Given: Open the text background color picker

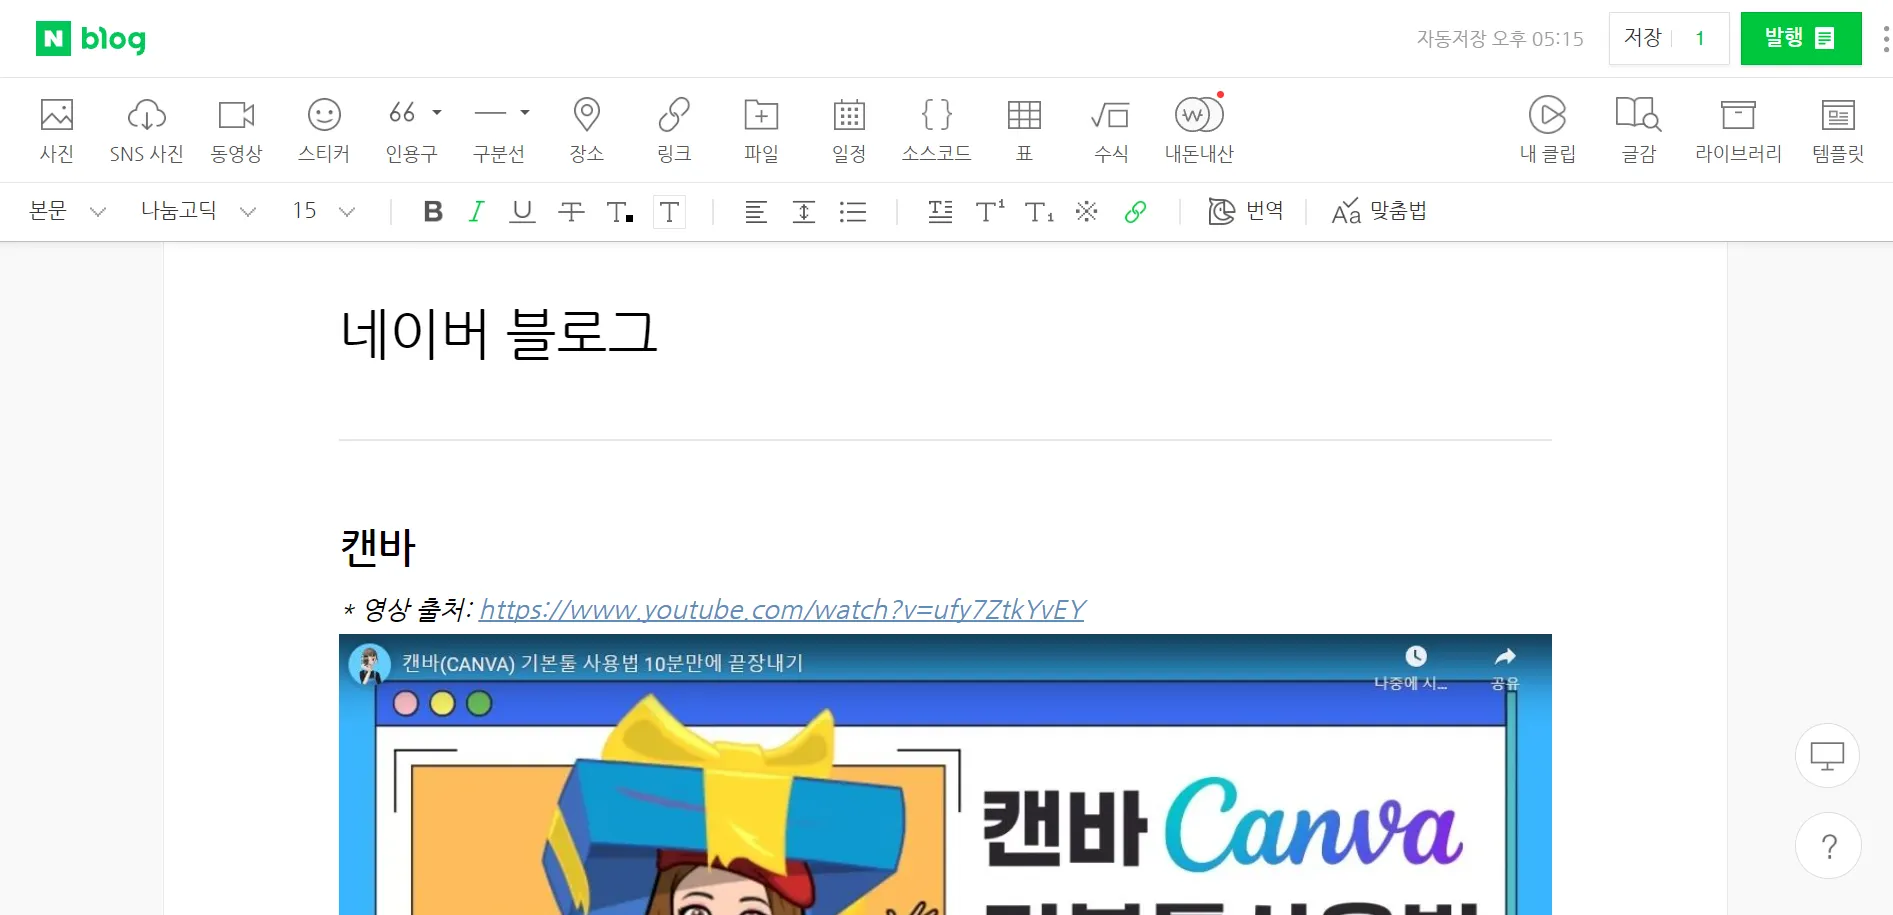Looking at the screenshot, I should pos(669,212).
